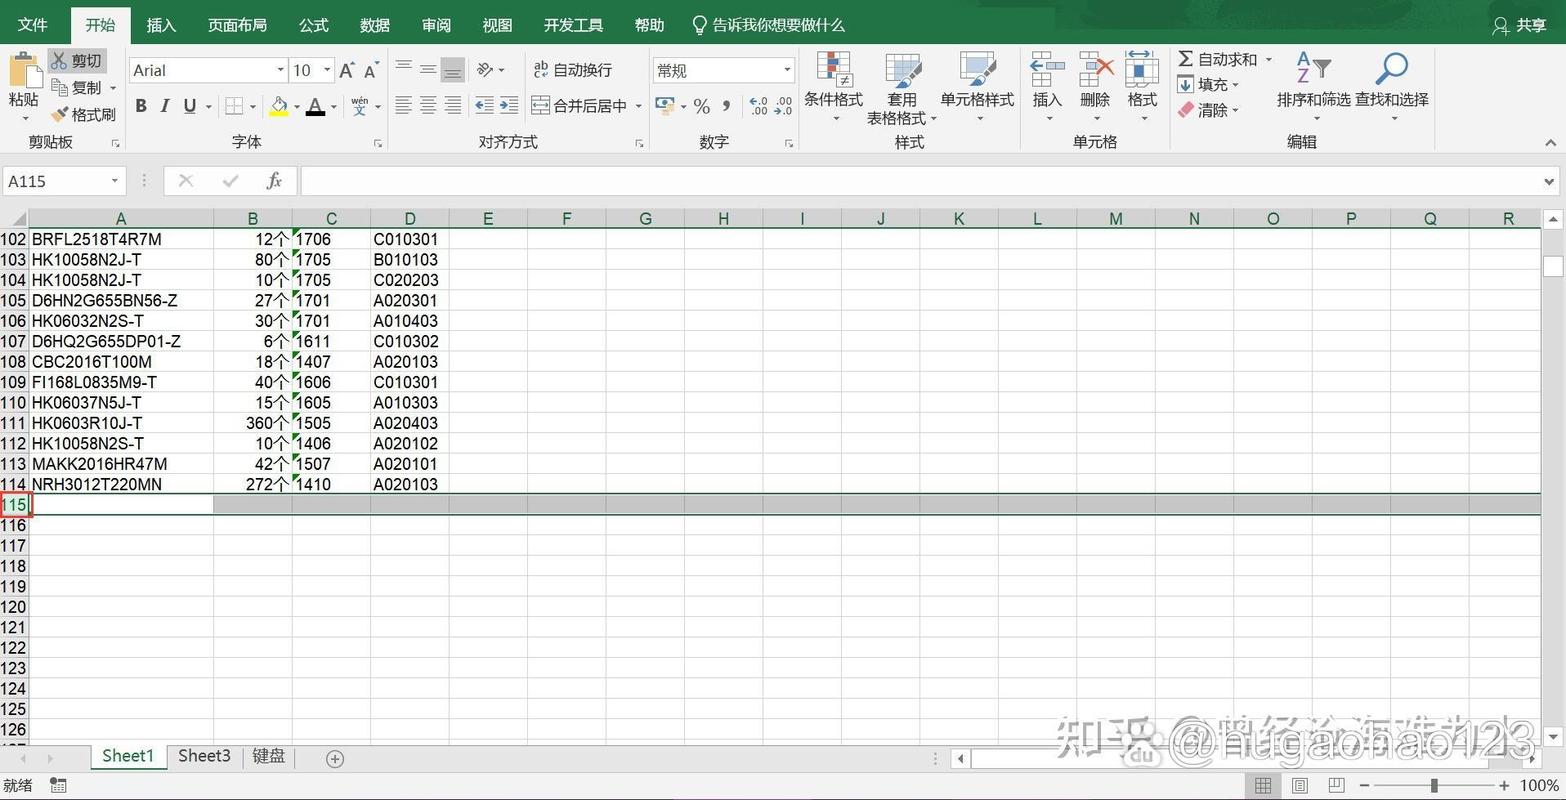Click the New Sheet plus button
The height and width of the screenshot is (800, 1566).
click(334, 759)
